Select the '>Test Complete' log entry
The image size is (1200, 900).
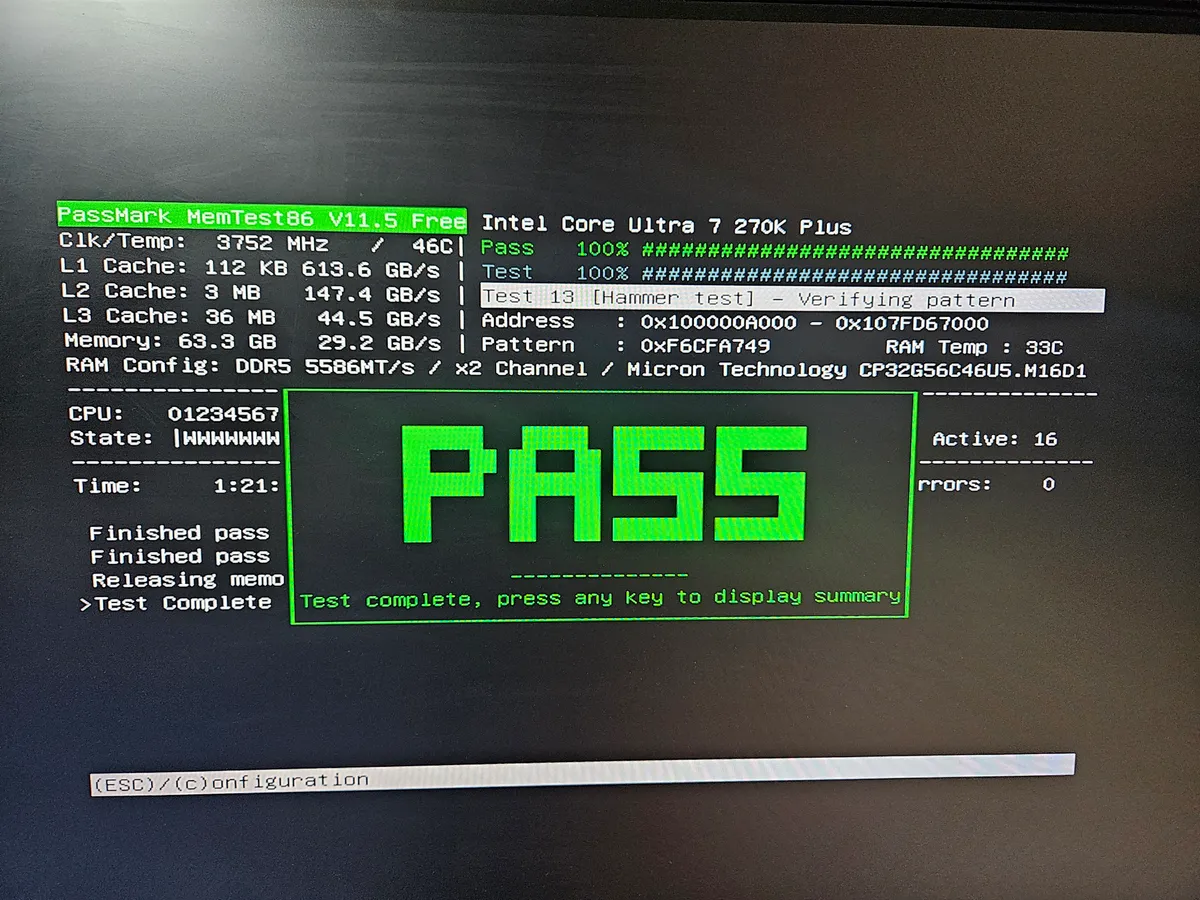pyautogui.click(x=176, y=603)
